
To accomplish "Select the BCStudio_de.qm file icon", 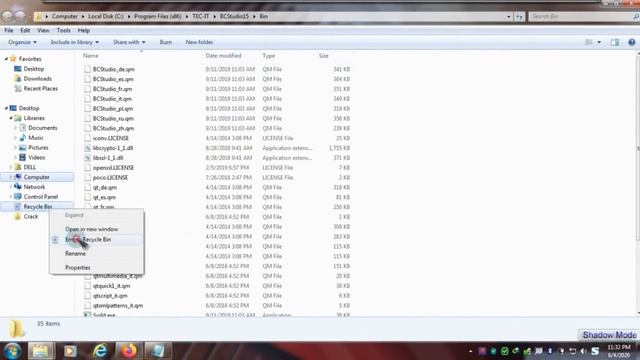I will point(87,69).
